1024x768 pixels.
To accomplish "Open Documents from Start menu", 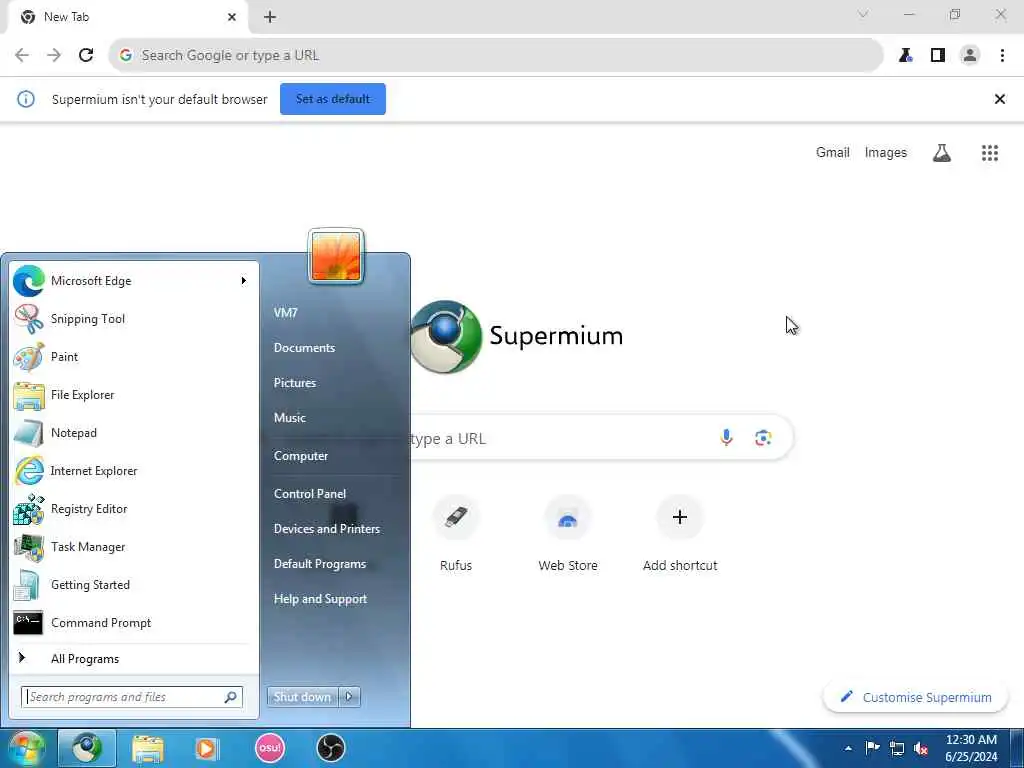I will [x=304, y=347].
